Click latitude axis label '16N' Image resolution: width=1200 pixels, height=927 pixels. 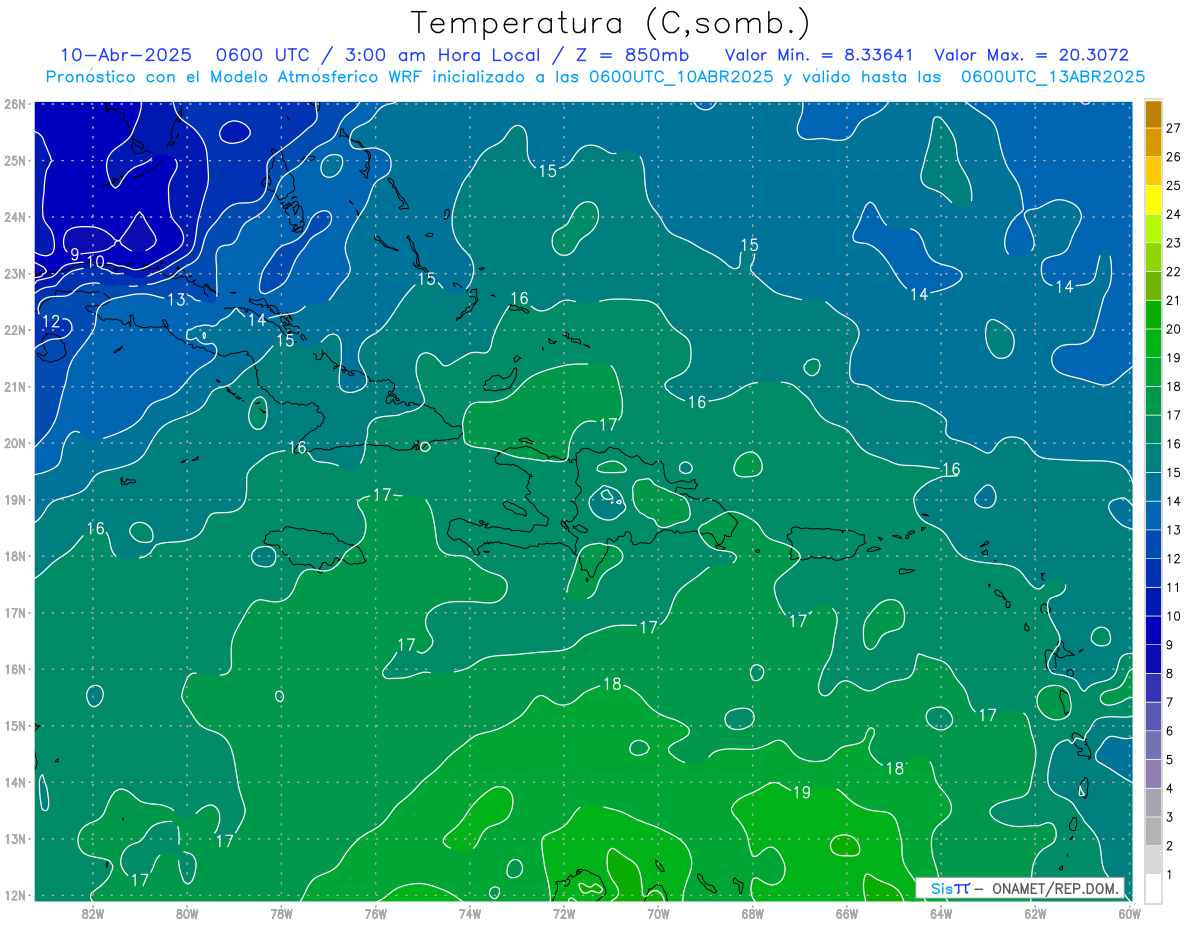14,669
